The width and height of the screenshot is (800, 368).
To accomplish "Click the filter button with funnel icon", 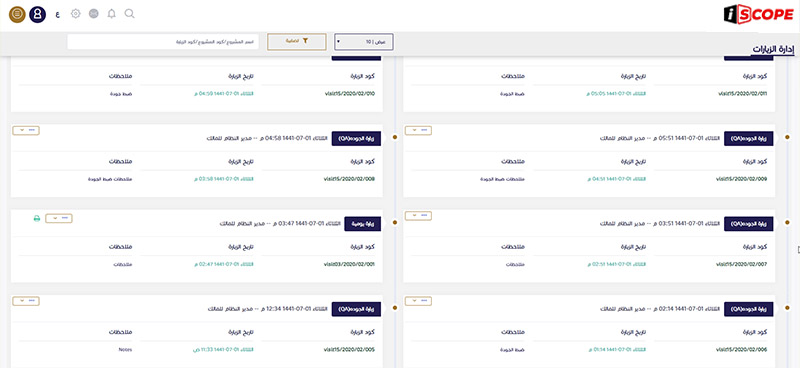I will tap(296, 42).
